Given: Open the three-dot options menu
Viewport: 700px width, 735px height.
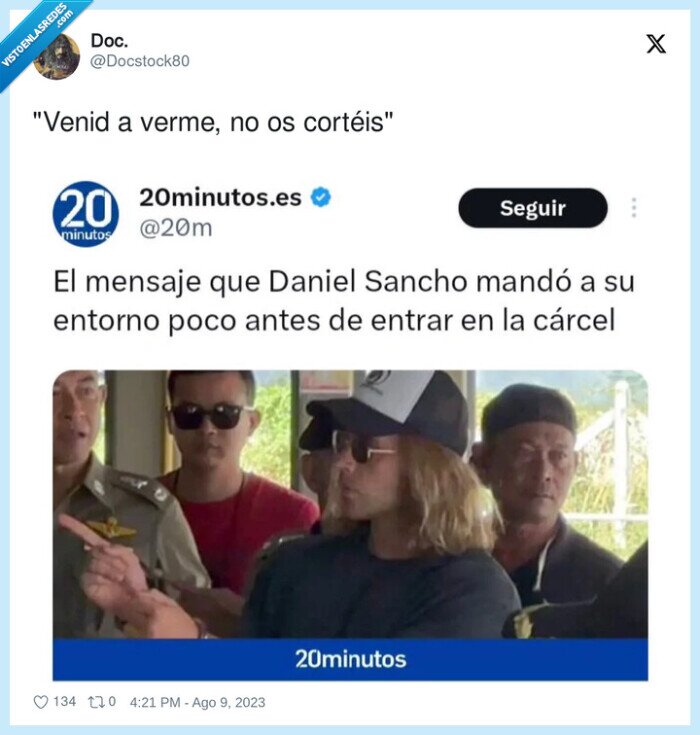Looking at the screenshot, I should tap(634, 208).
